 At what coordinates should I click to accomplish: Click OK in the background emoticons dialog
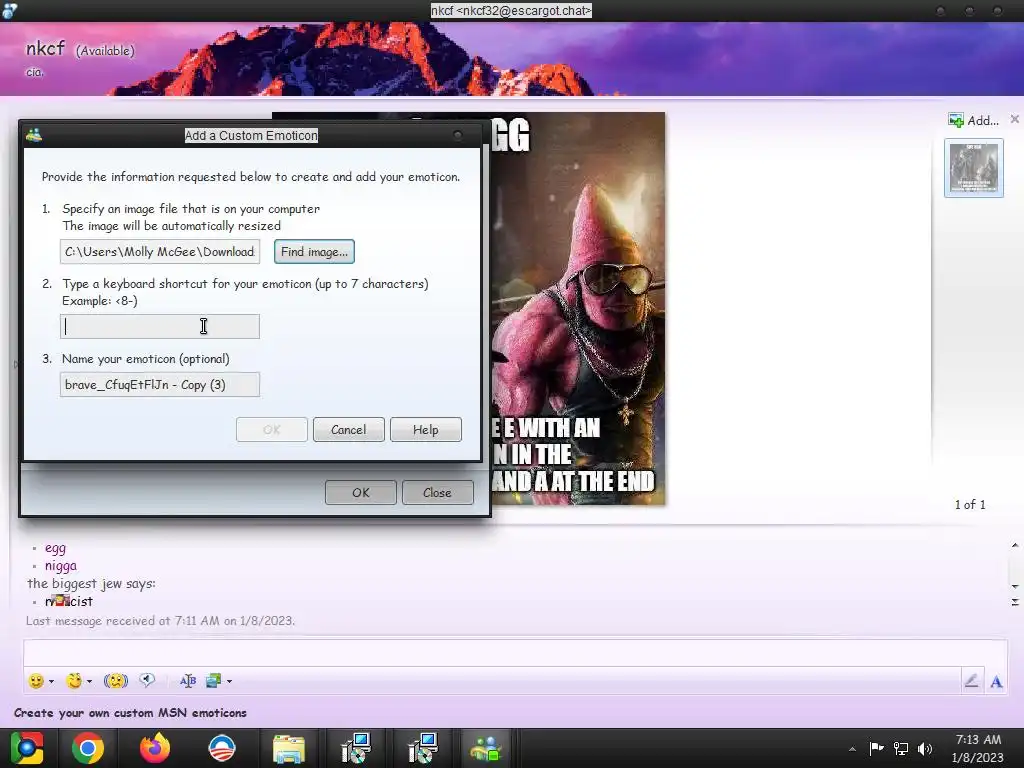click(x=361, y=492)
